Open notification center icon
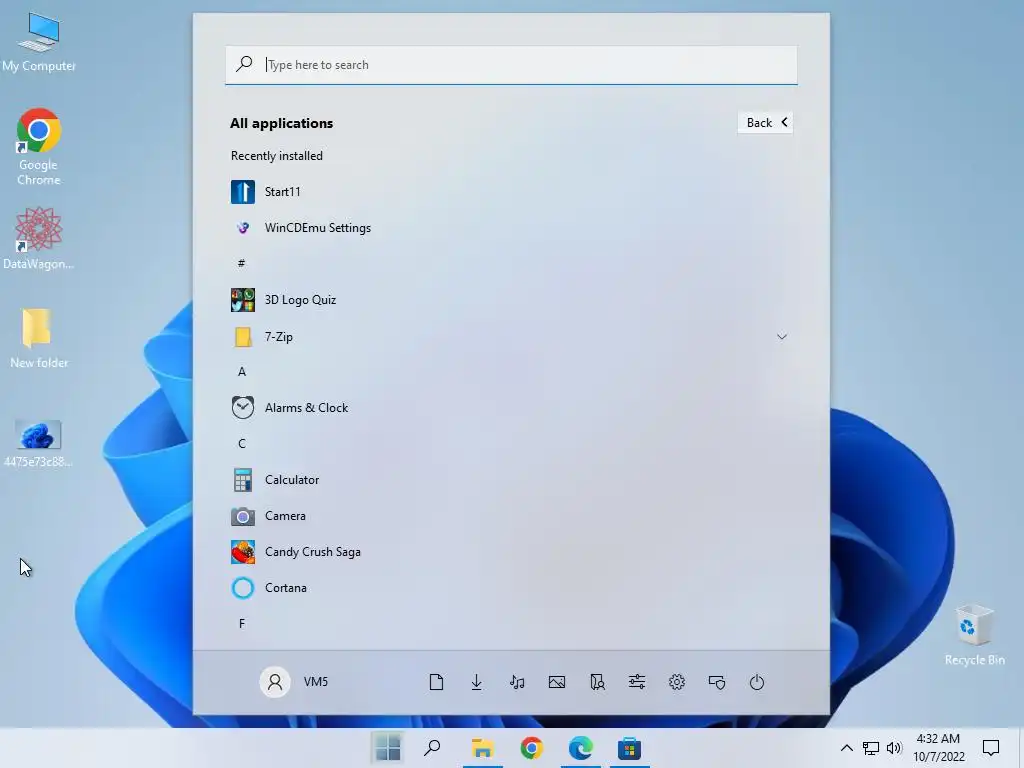Viewport: 1024px width, 768px height. point(991,748)
